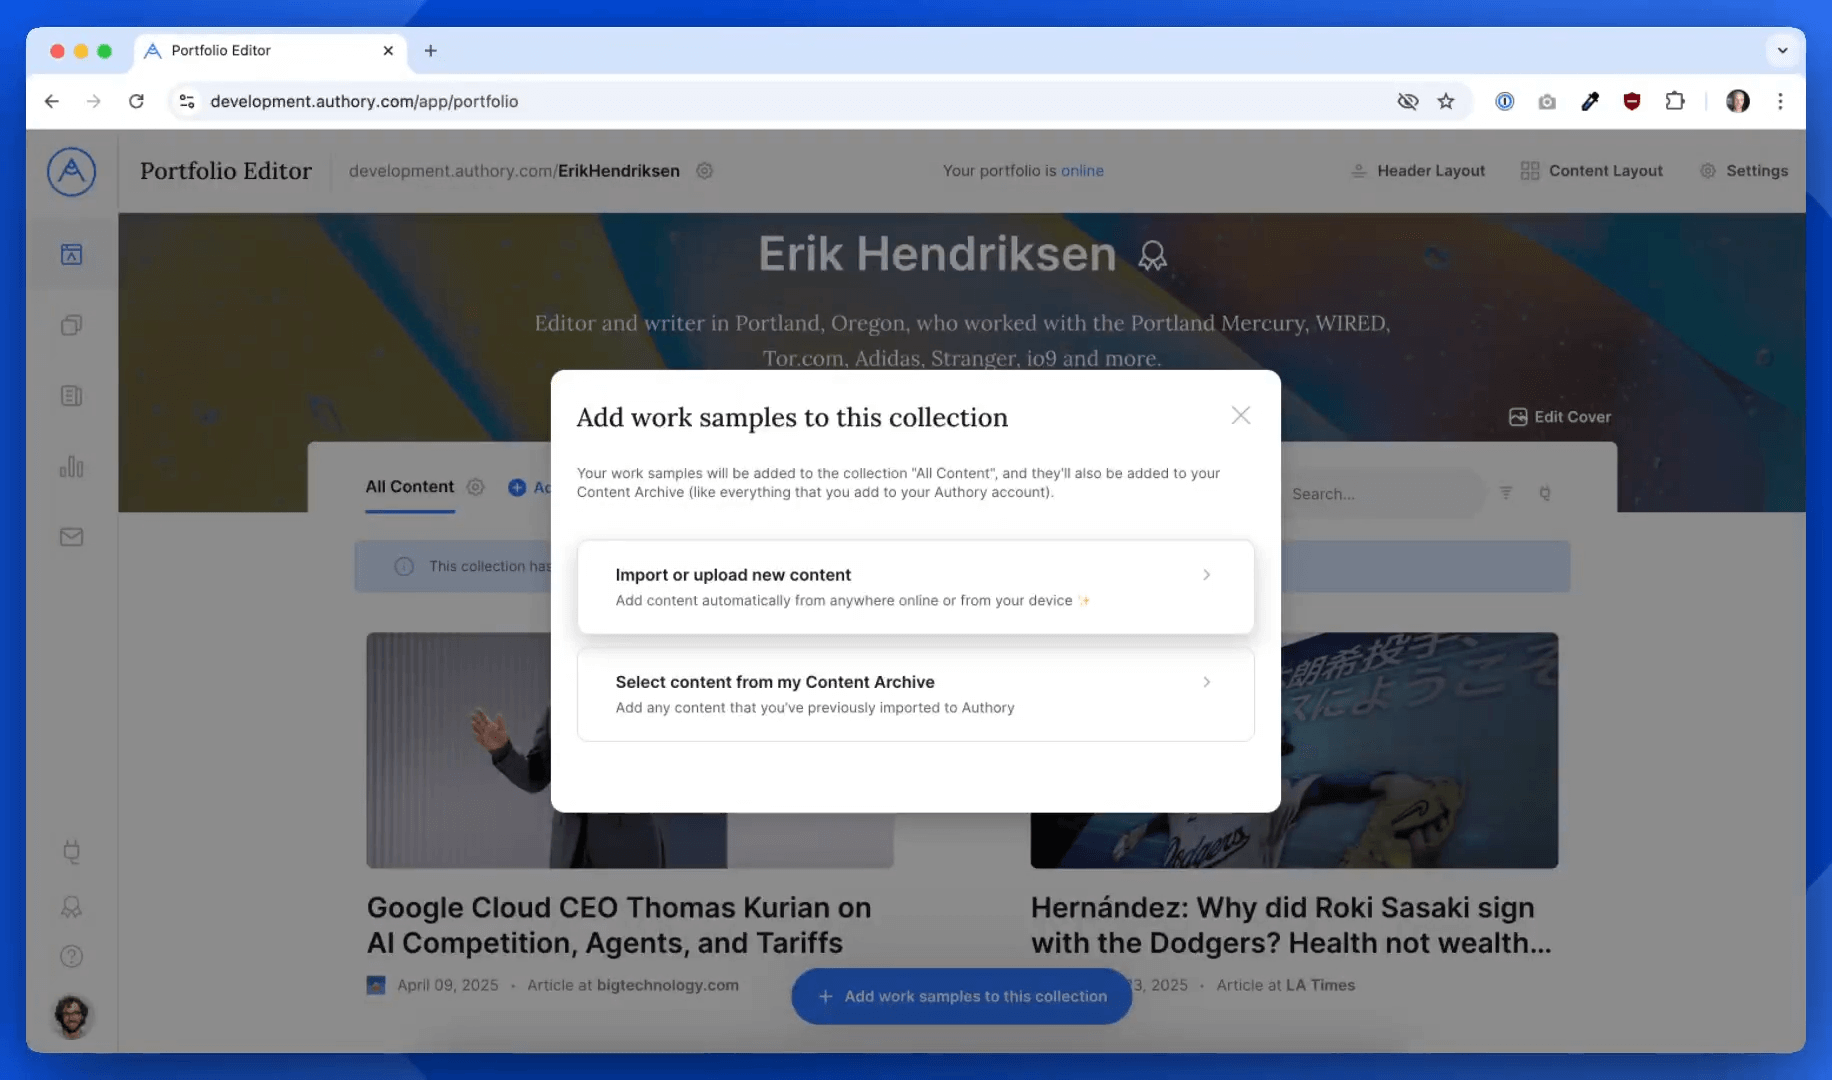Screen dimensions: 1832x1080
Task: Open the Portfolio icon in sidebar
Action: (71, 254)
